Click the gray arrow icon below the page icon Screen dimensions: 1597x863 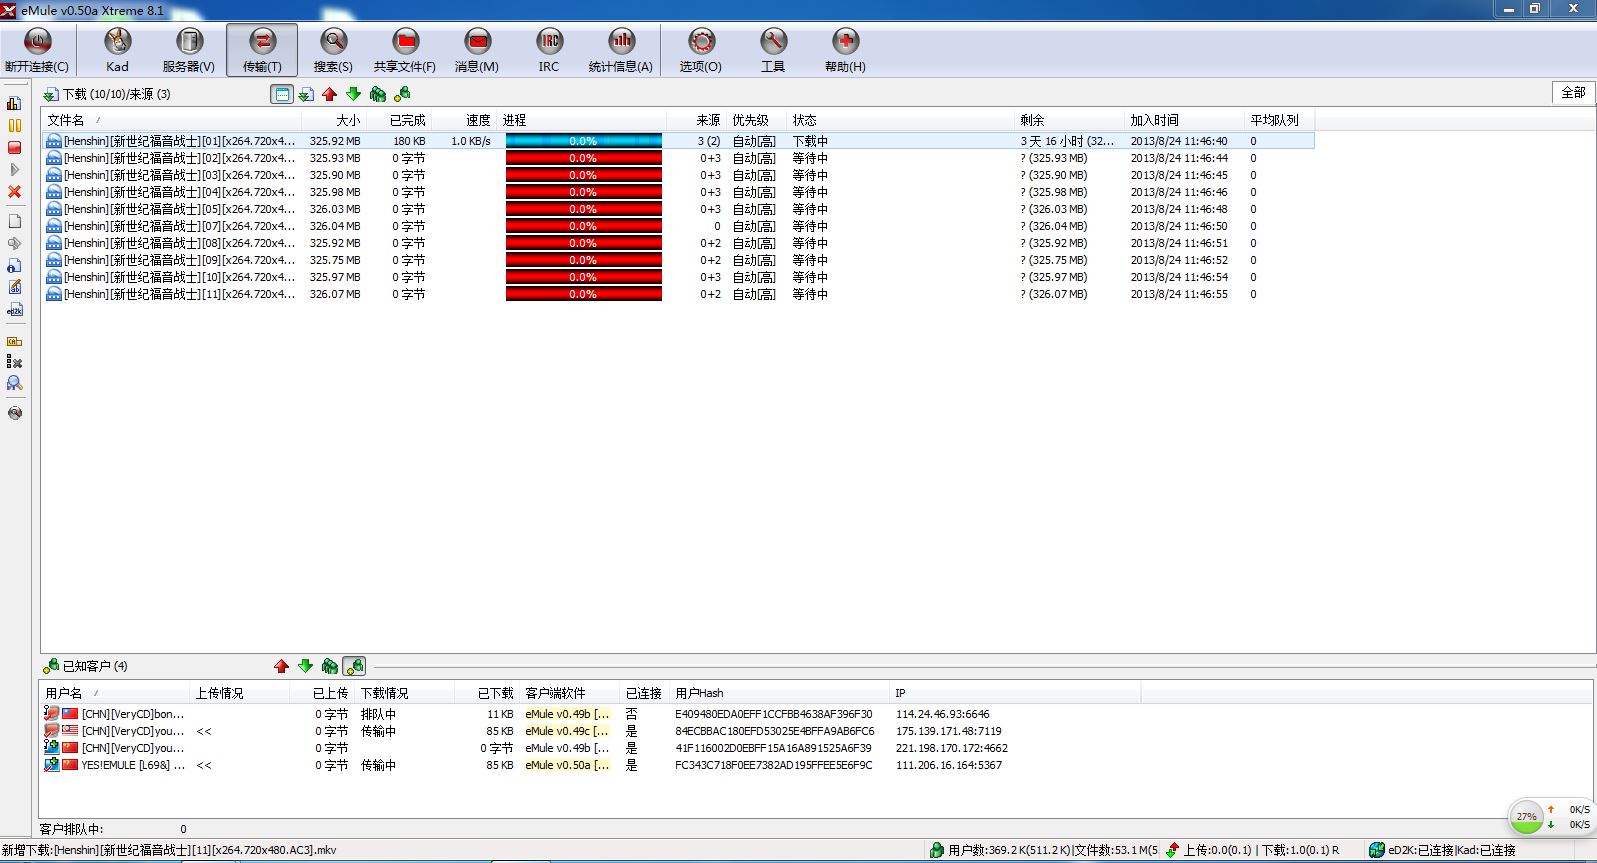point(14,243)
